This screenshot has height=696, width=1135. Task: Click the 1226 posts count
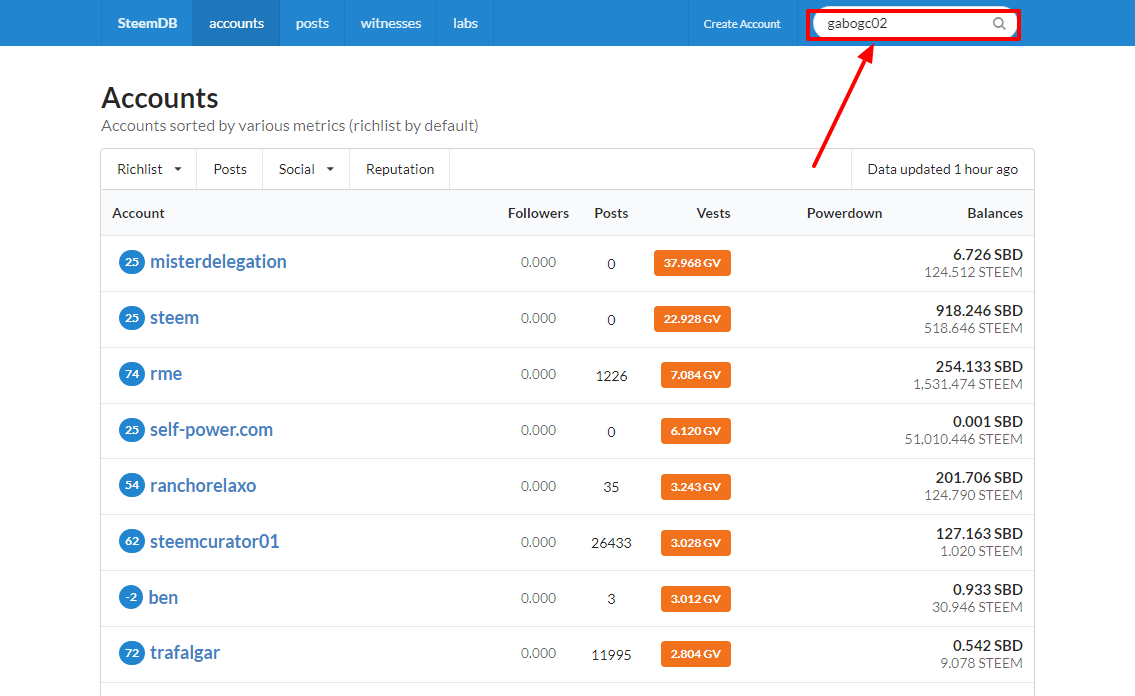pos(611,375)
